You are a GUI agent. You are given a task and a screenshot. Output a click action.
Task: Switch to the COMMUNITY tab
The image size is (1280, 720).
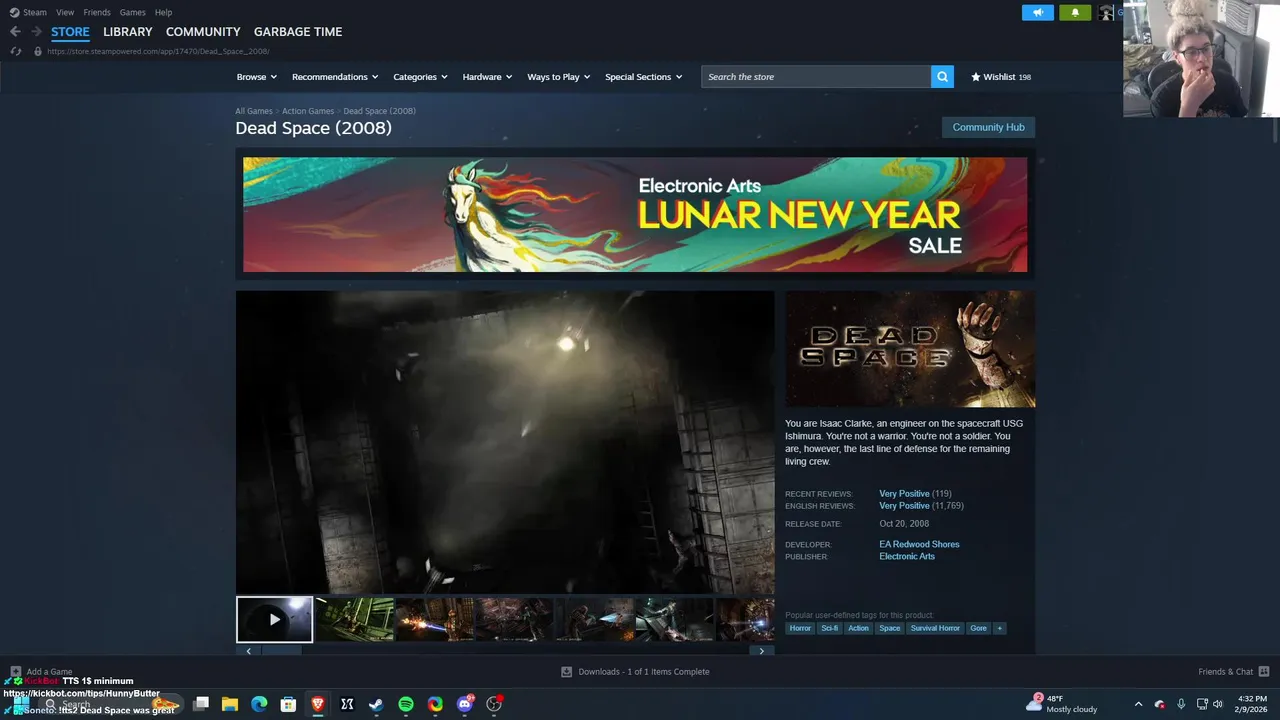[203, 32]
